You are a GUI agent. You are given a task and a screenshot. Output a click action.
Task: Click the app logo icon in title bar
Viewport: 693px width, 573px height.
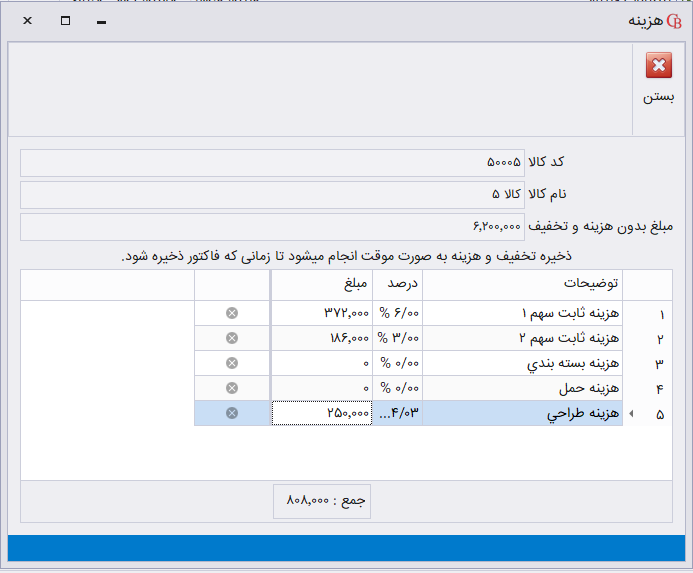(x=672, y=21)
